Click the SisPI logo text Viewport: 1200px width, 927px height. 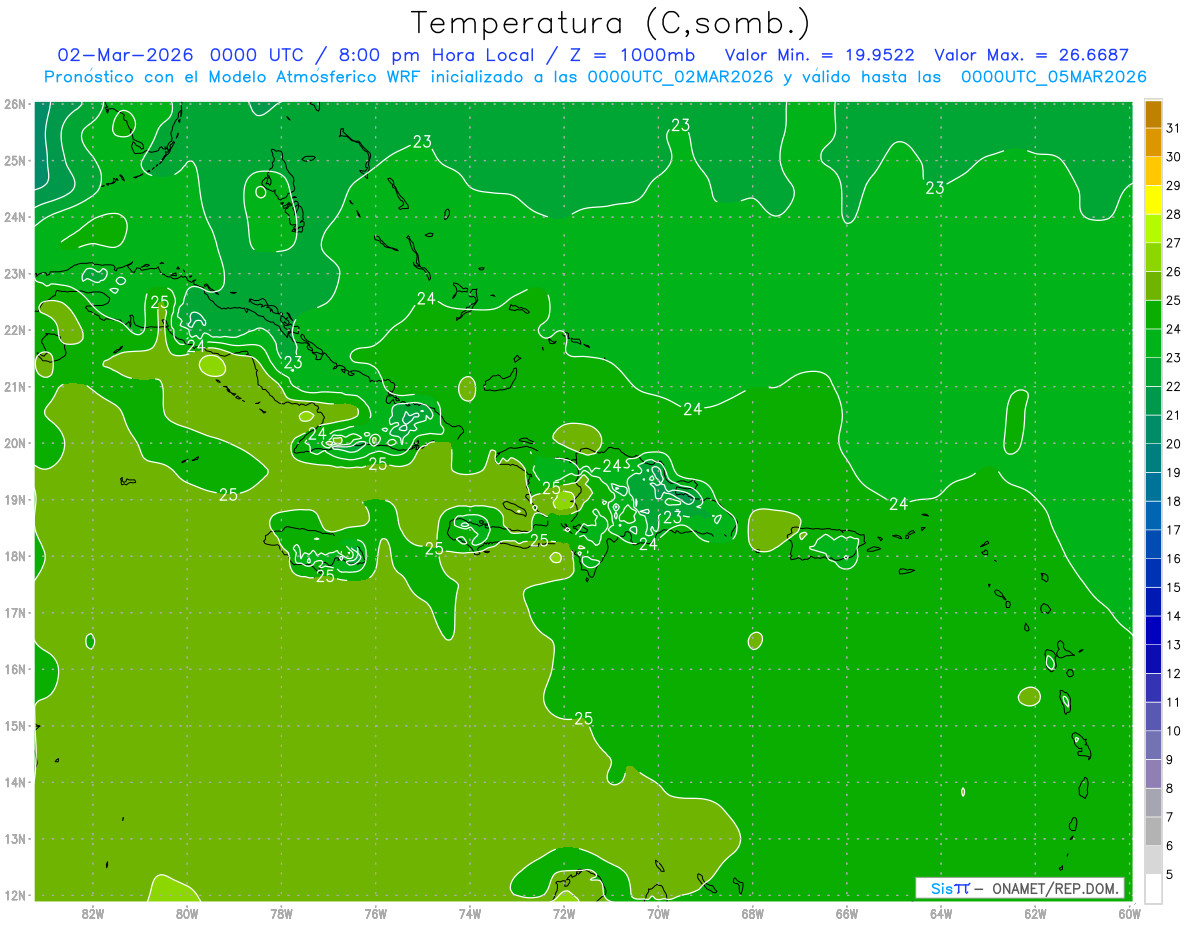pyautogui.click(x=950, y=888)
